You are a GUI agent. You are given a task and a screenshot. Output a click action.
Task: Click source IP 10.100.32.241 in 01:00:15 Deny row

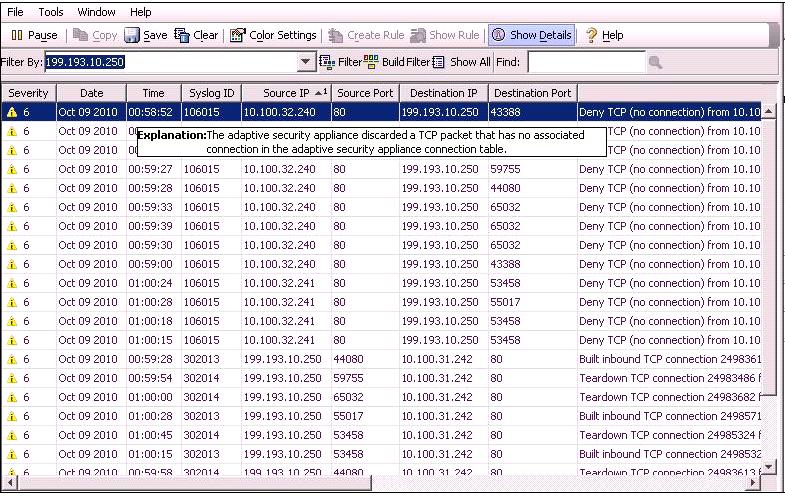coord(279,340)
